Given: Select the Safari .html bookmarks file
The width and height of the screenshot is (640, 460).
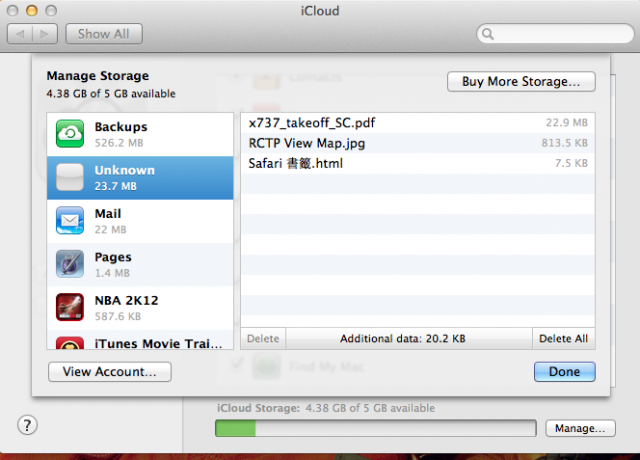Looking at the screenshot, I should (418, 163).
